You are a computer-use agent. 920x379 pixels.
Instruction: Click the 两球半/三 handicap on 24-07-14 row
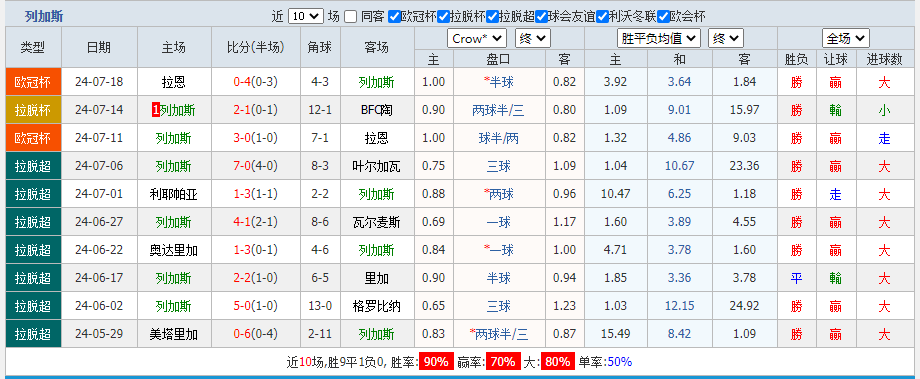point(499,110)
